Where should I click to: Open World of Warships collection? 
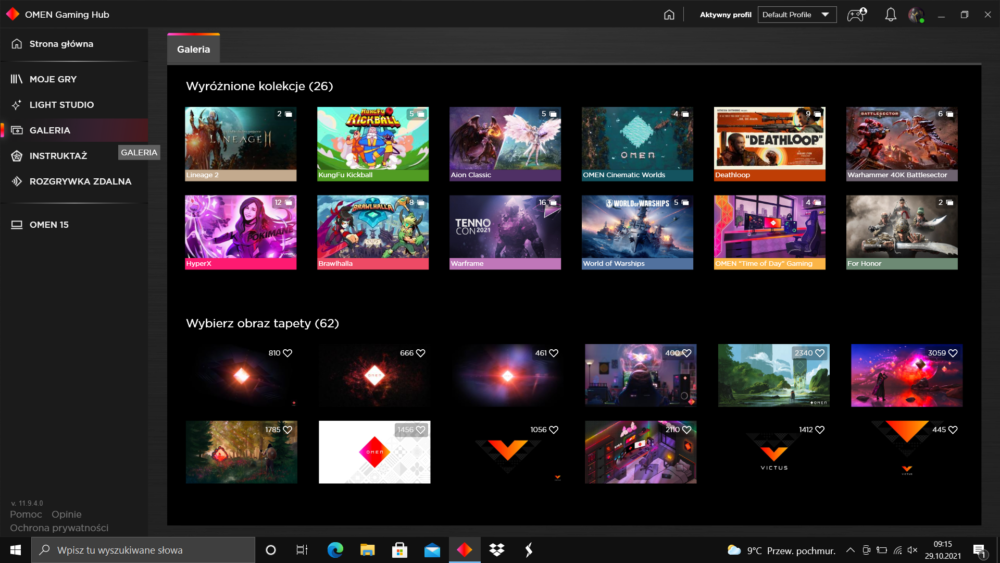pyautogui.click(x=637, y=233)
